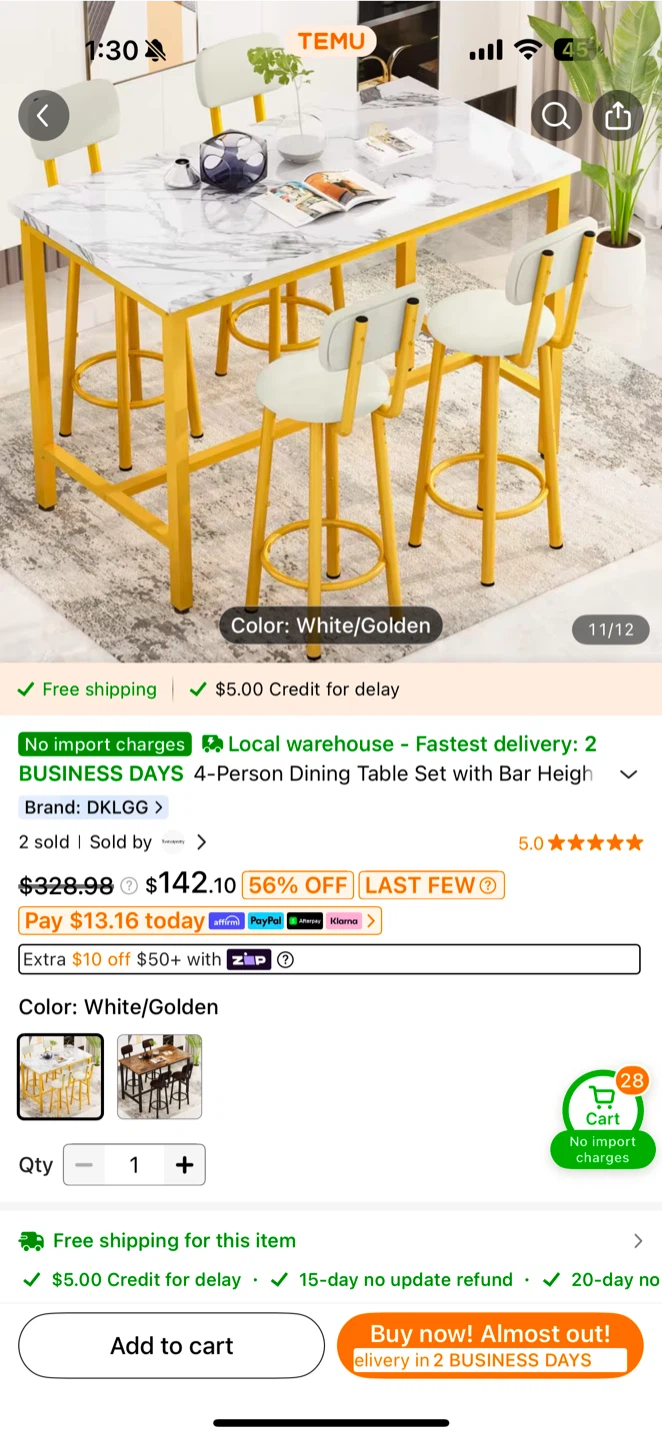Open search with magnifier icon

[x=556, y=116]
